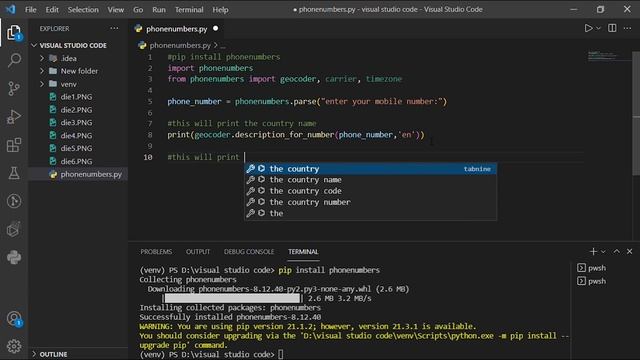Run Python file with play button
640x360 pixels.
[x=588, y=28]
